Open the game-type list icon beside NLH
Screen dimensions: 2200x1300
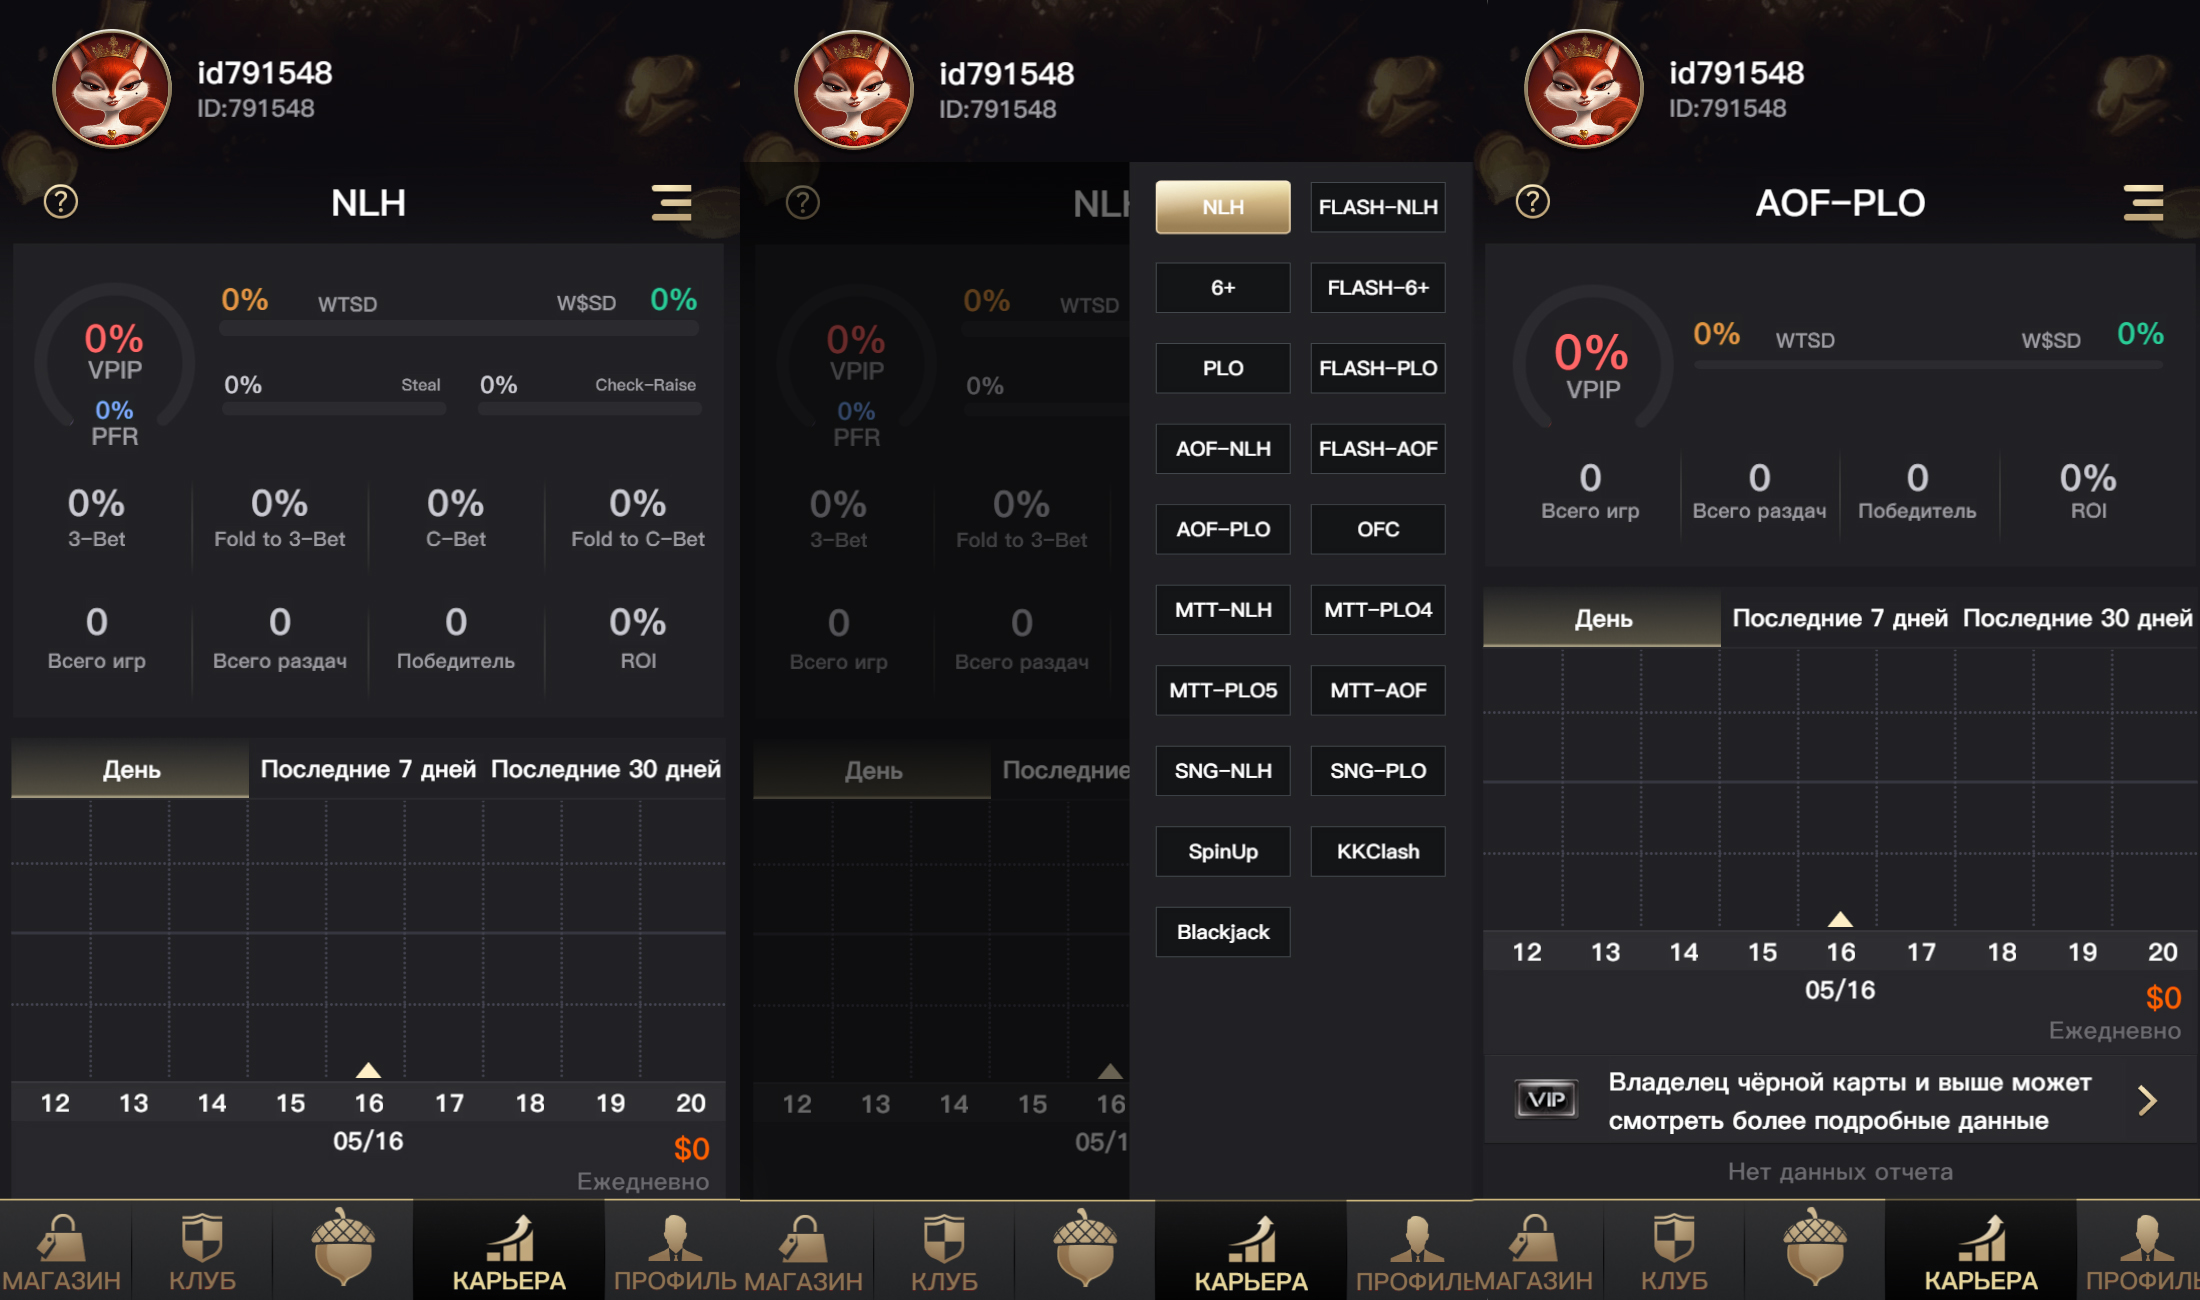tap(672, 202)
